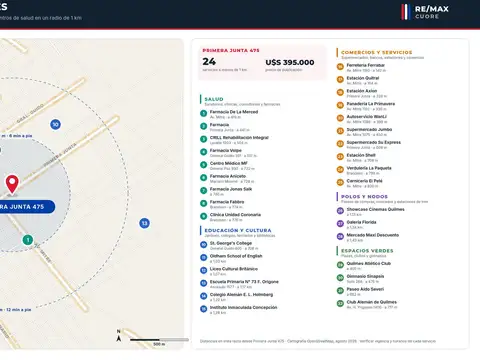480x360 pixels.
Task: Click number badge beside Farmacia De La Merced
Action: [x=203, y=113]
